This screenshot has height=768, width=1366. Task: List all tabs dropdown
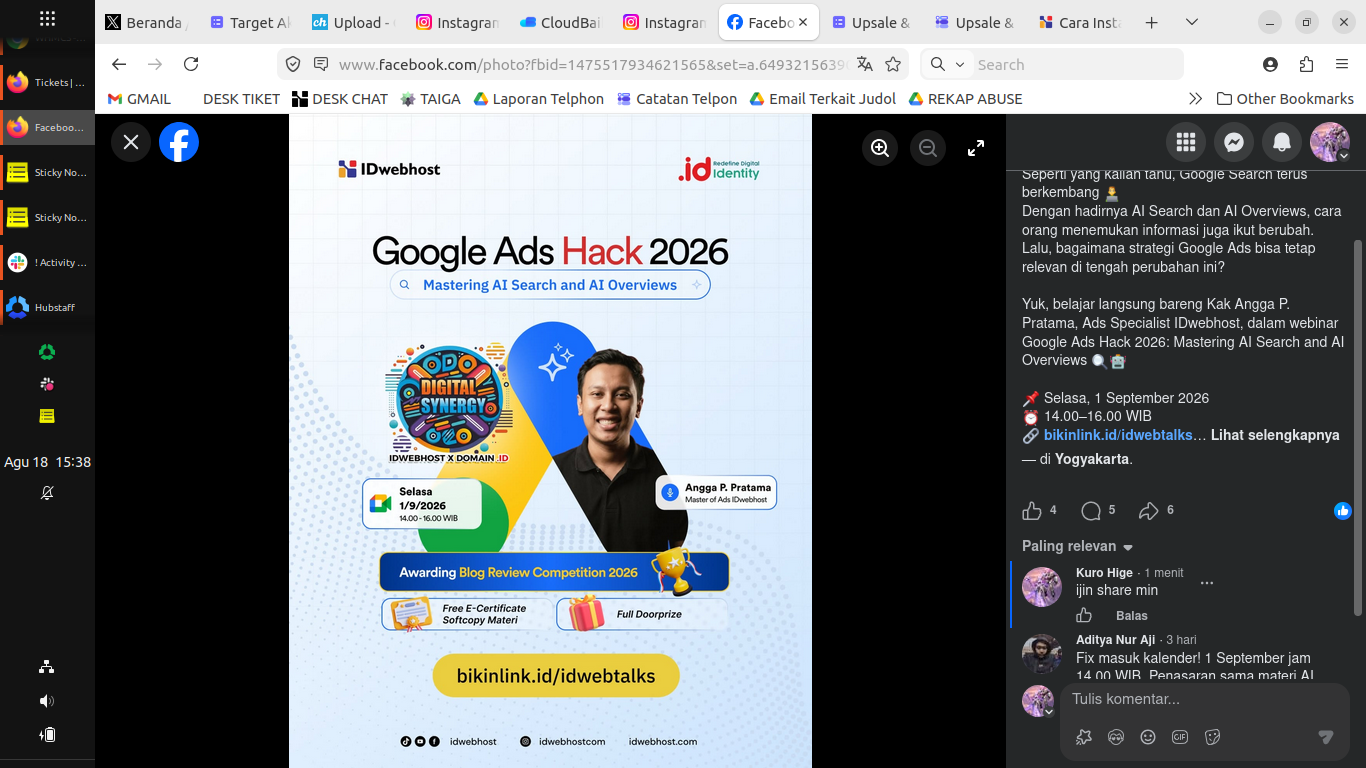click(x=1191, y=22)
